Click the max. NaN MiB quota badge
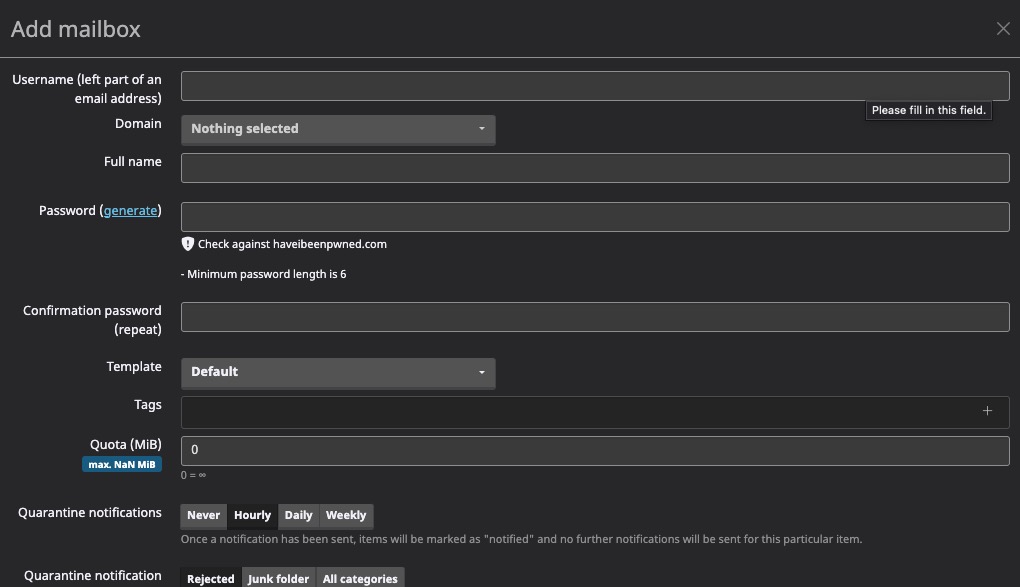The width and height of the screenshot is (1020, 587). point(122,464)
